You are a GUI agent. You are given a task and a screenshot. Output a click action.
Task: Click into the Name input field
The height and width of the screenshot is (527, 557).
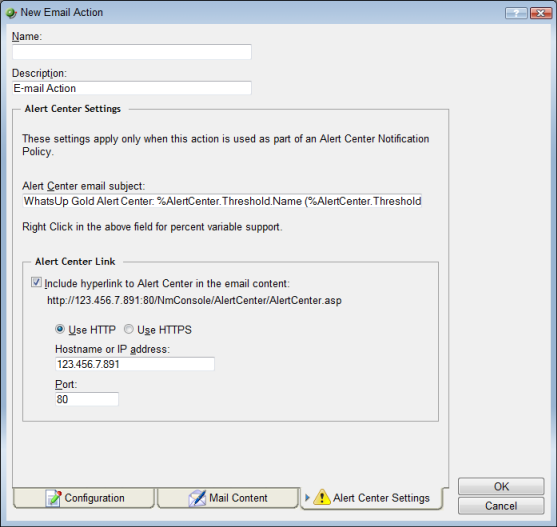click(132, 52)
